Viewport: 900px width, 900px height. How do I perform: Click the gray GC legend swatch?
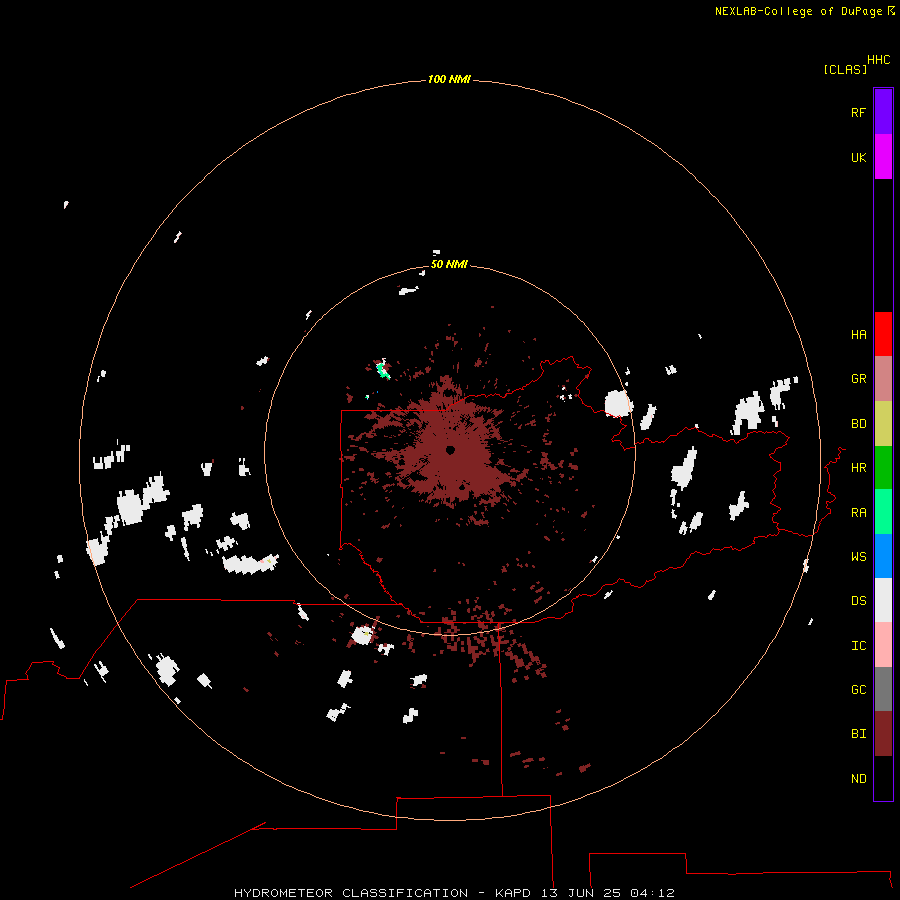(x=883, y=689)
